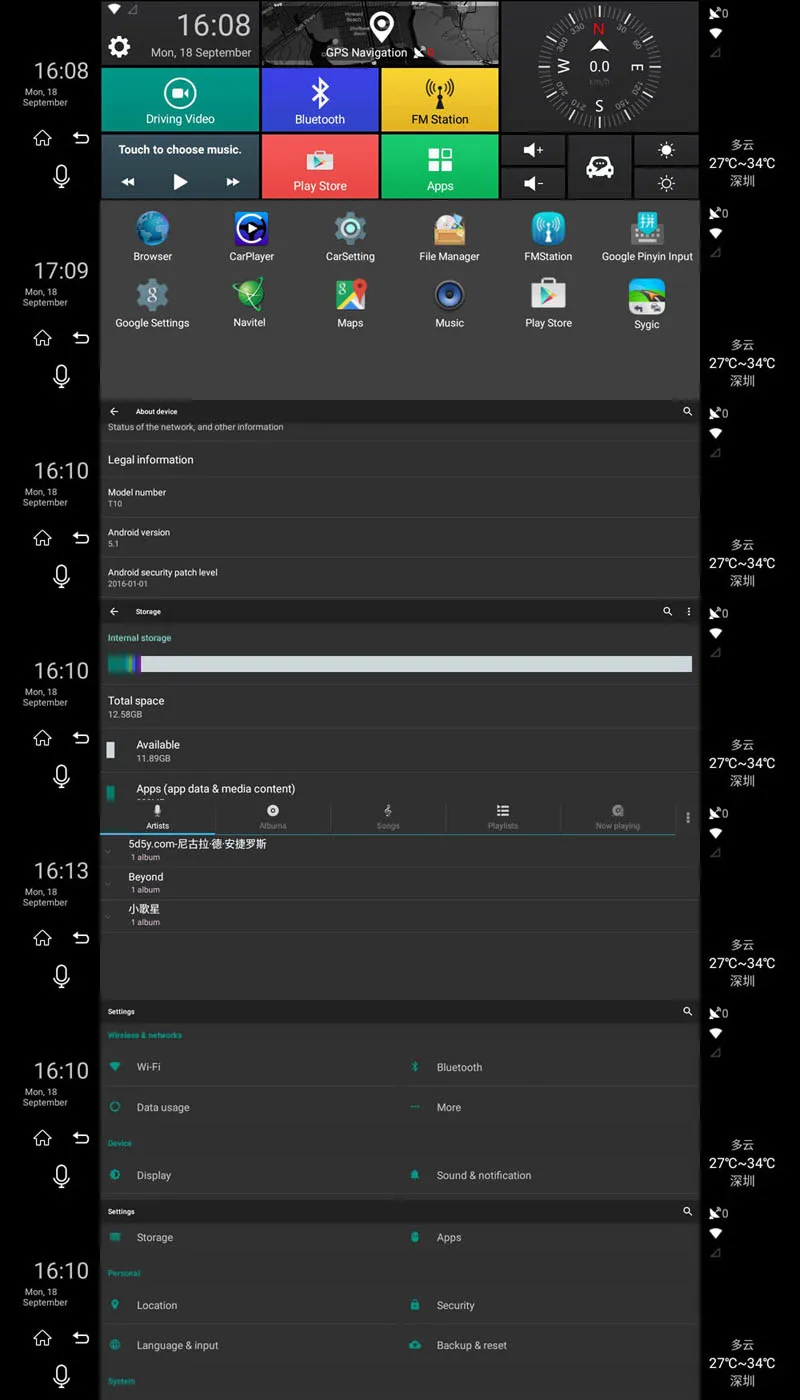
Task: Launch the Sygic app
Action: (x=647, y=303)
